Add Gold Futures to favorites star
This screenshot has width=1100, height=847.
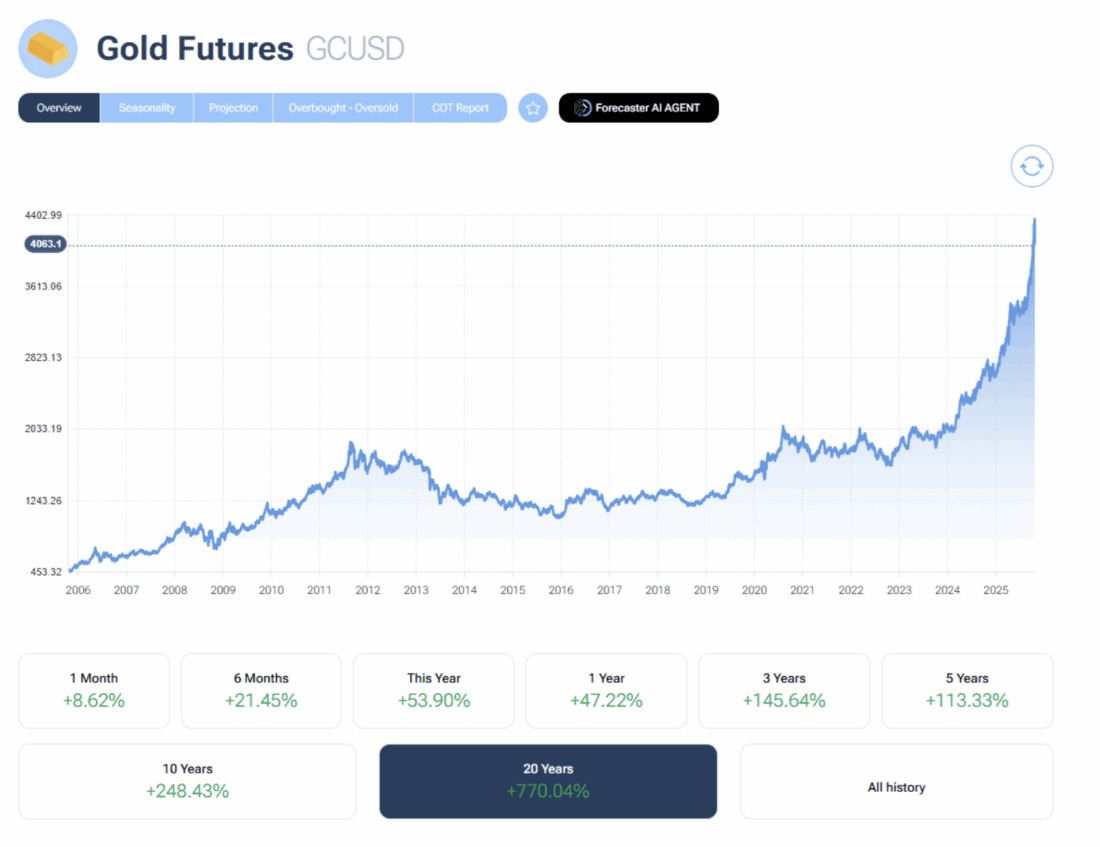[533, 108]
